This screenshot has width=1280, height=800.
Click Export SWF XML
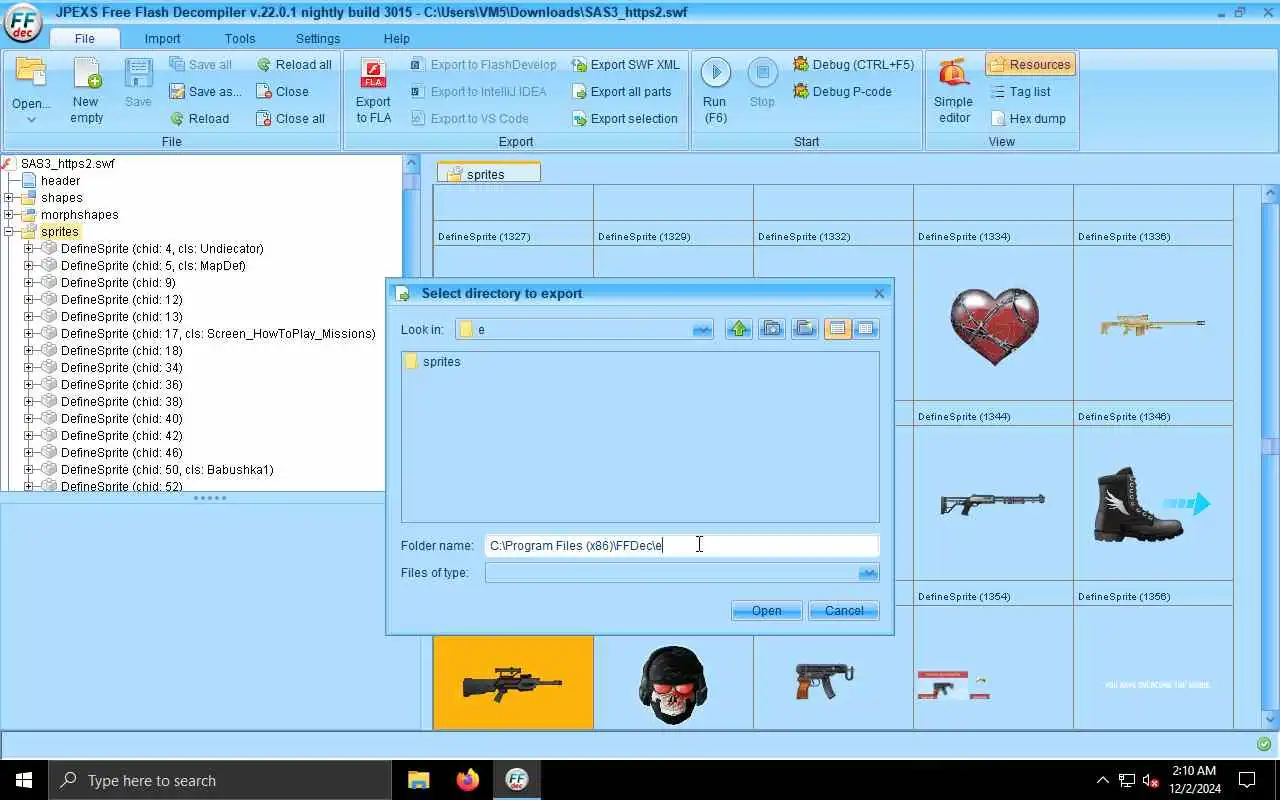[x=625, y=64]
